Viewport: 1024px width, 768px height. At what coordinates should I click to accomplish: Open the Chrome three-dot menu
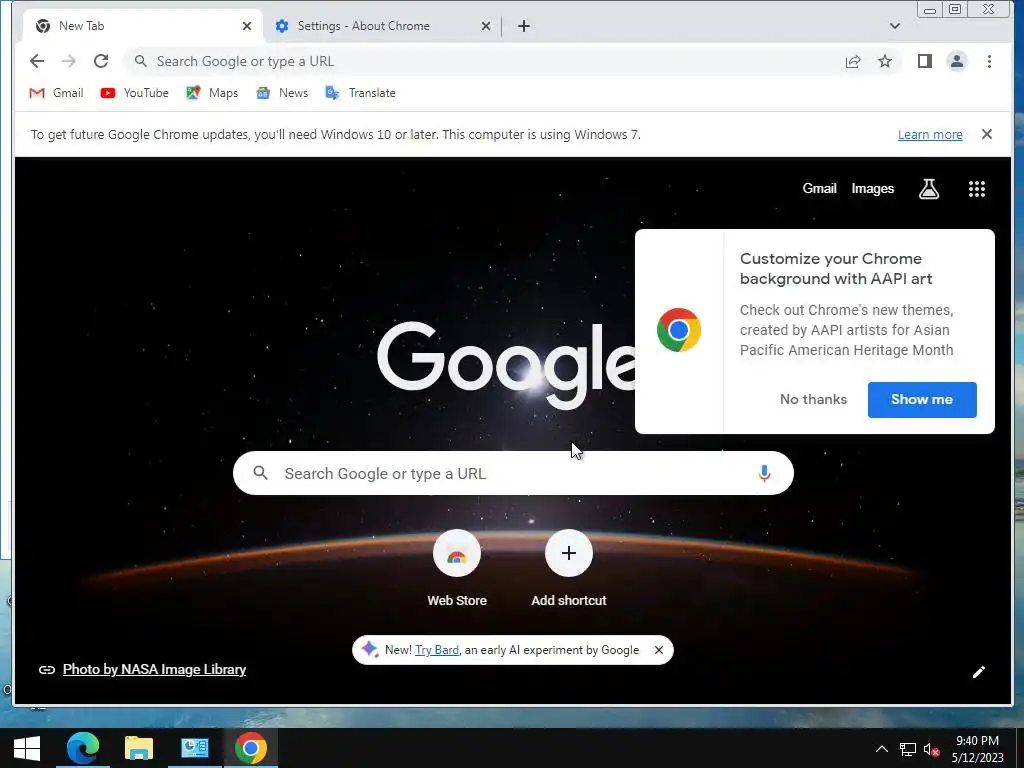[989, 61]
